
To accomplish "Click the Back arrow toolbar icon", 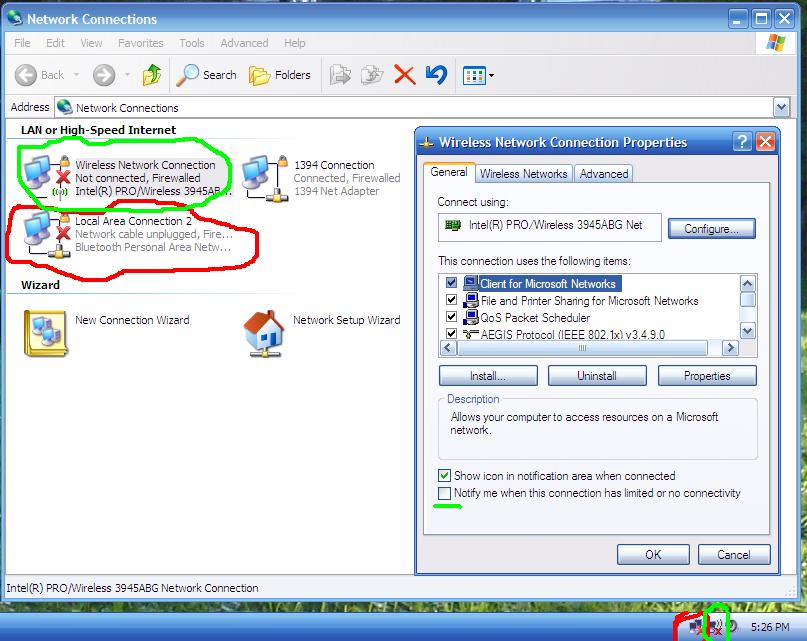I will pyautogui.click(x=26, y=75).
